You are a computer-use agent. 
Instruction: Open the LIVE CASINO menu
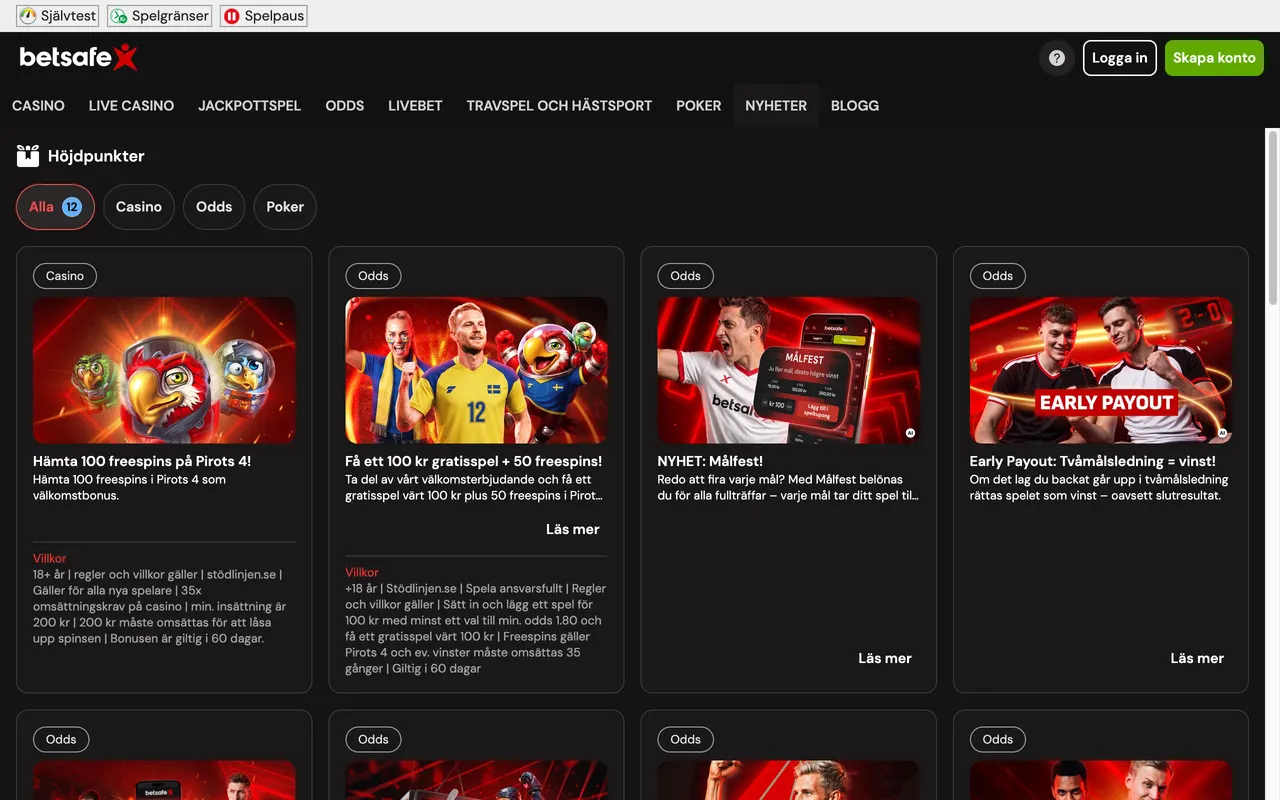point(131,106)
